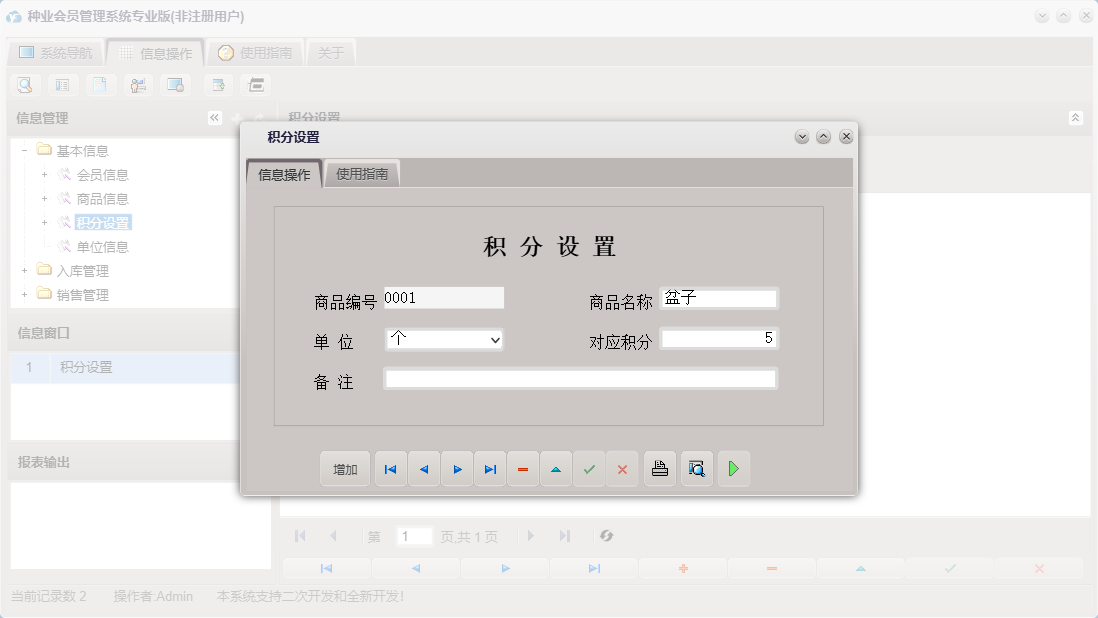Confirm changes with the green check icon

[589, 468]
